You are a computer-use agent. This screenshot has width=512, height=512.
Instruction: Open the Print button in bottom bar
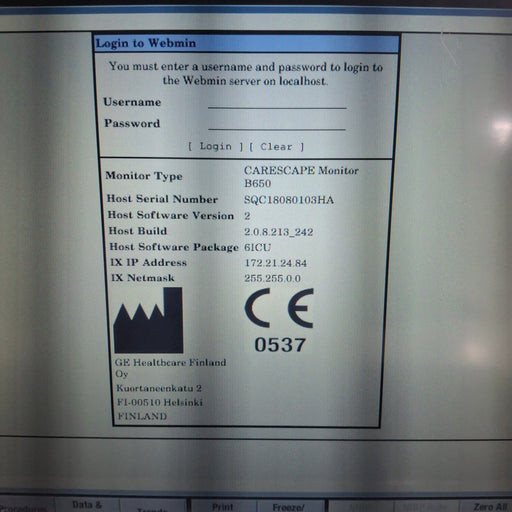pos(222,506)
